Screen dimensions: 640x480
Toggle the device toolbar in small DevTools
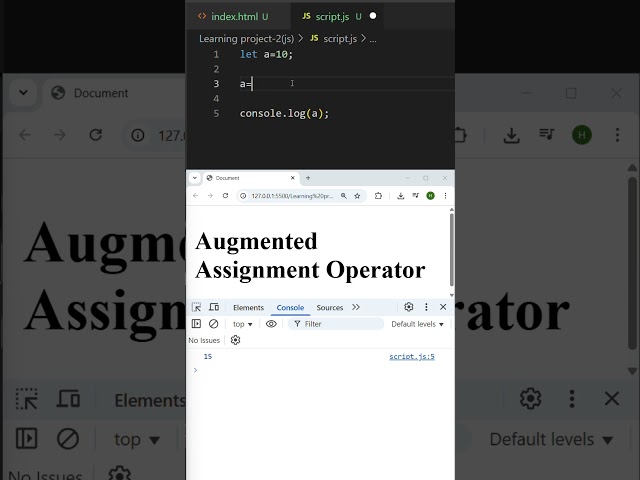[x=214, y=307]
